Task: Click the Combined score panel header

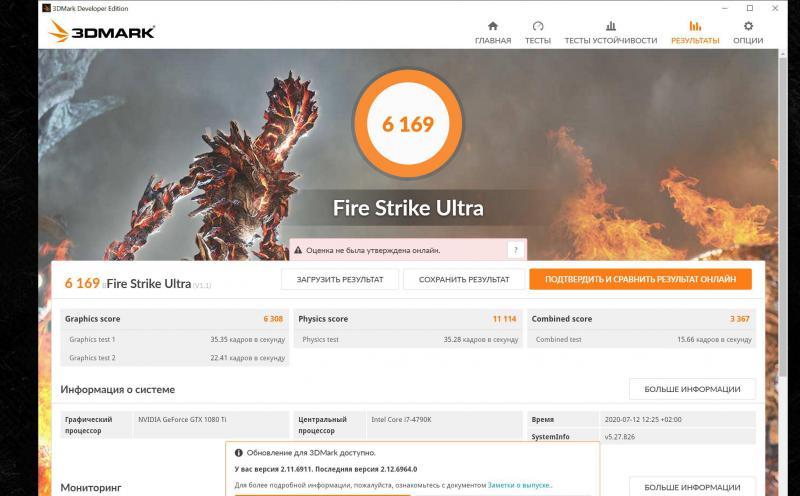Action: point(642,319)
